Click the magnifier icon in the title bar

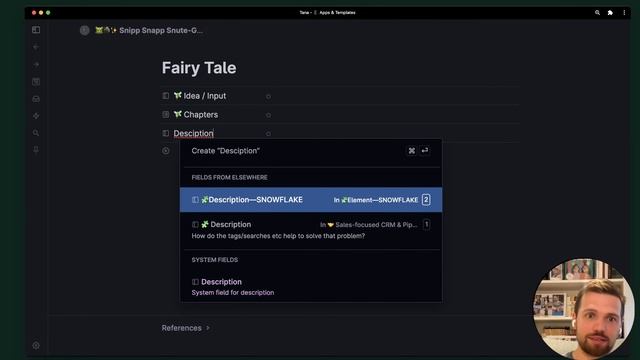coord(597,13)
